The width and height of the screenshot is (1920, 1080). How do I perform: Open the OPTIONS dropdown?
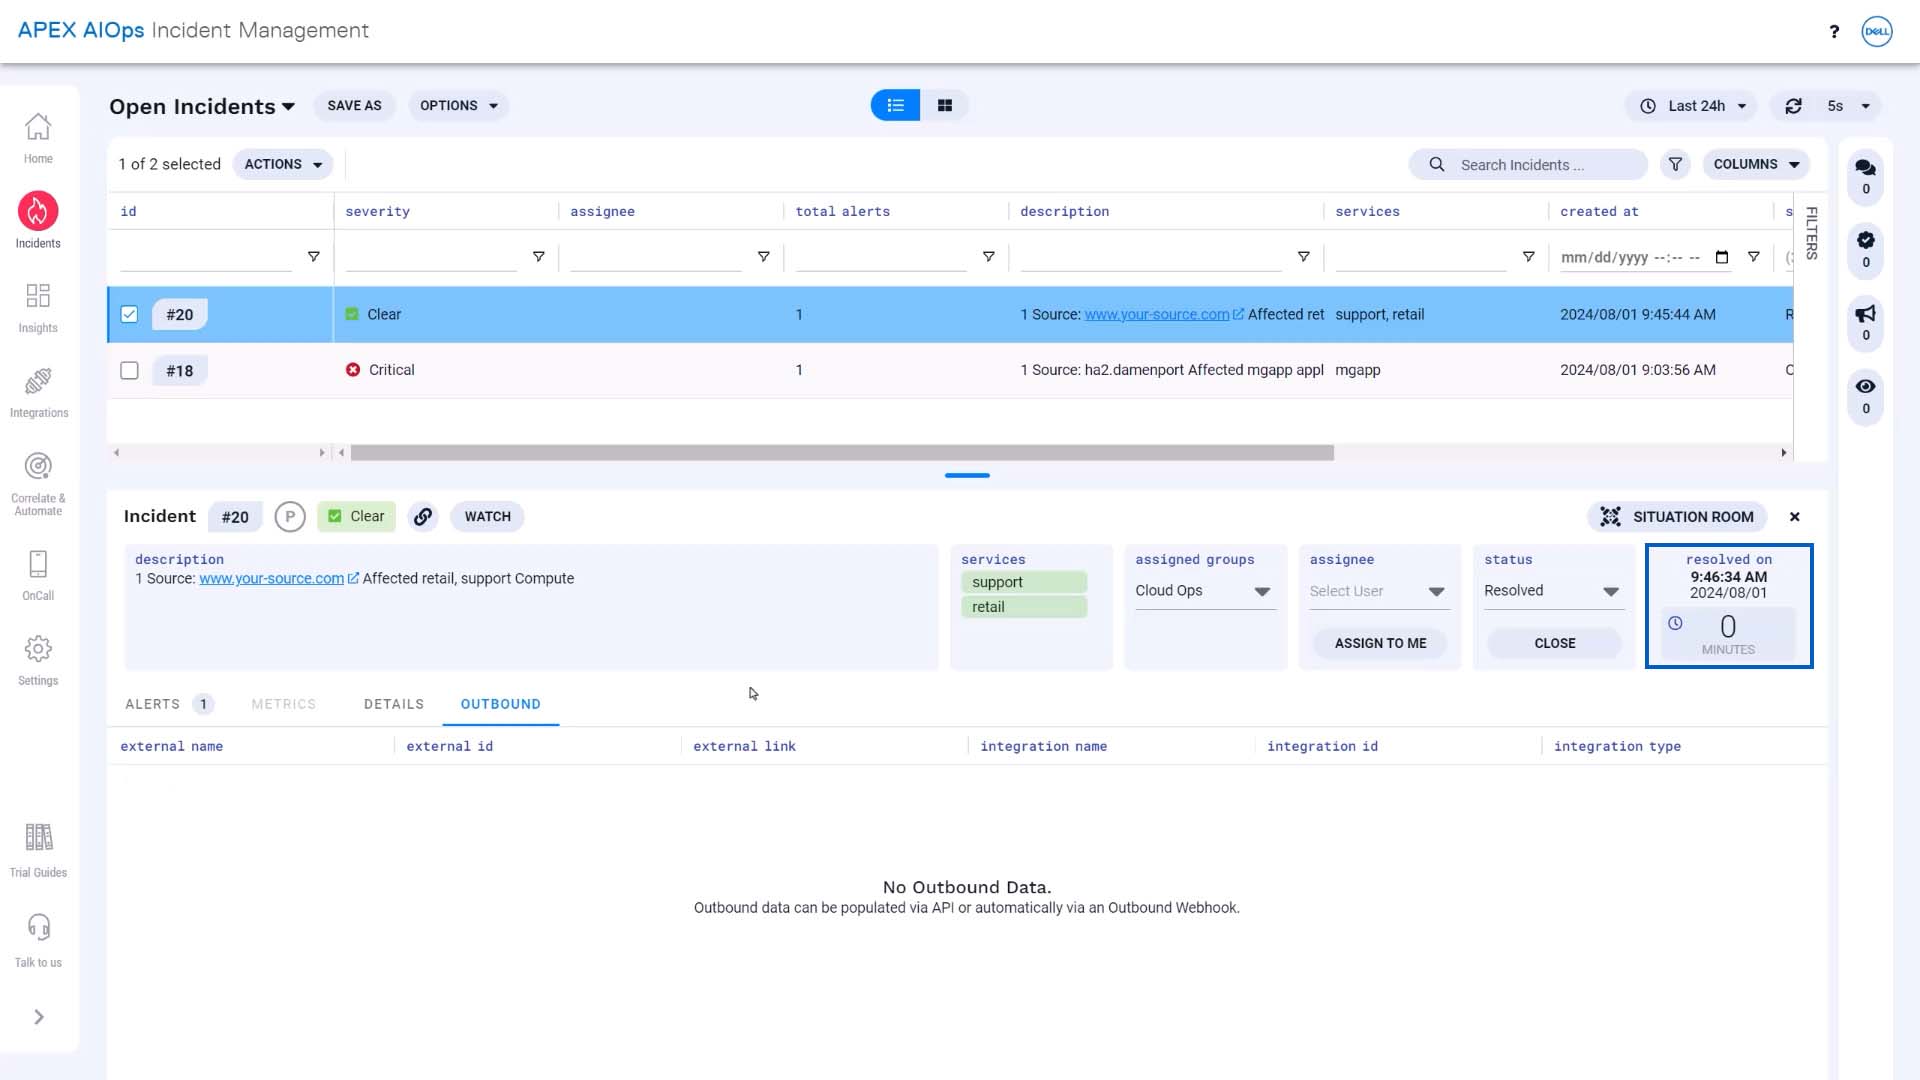coord(458,106)
